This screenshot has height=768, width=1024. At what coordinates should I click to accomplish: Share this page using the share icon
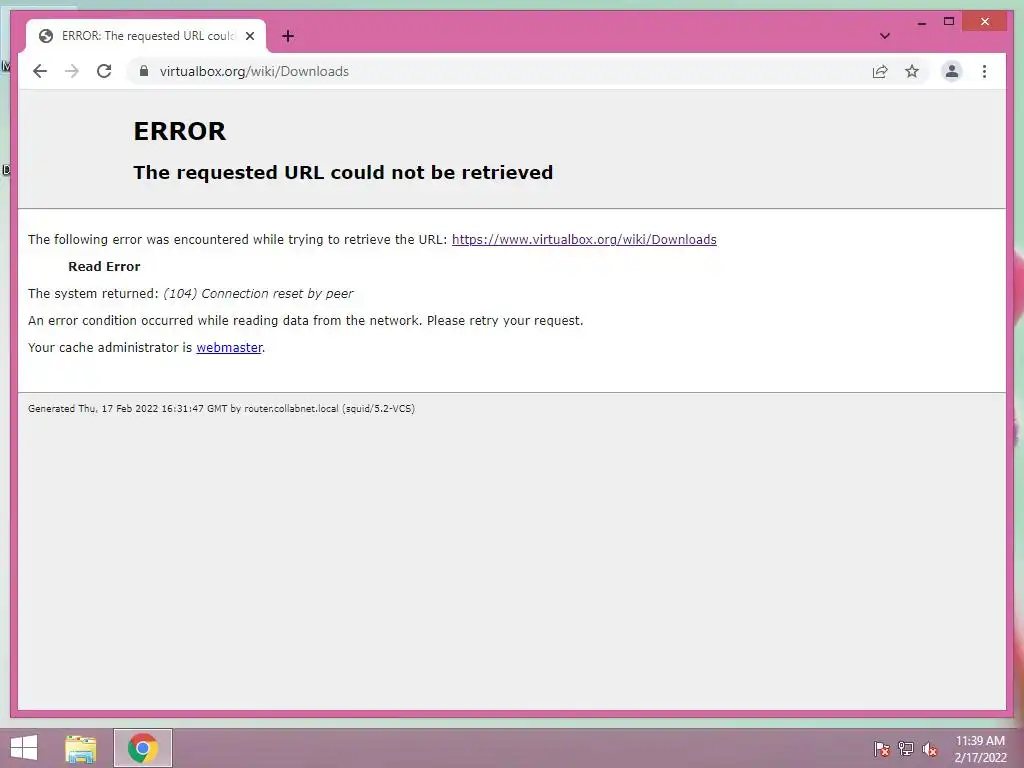880,71
